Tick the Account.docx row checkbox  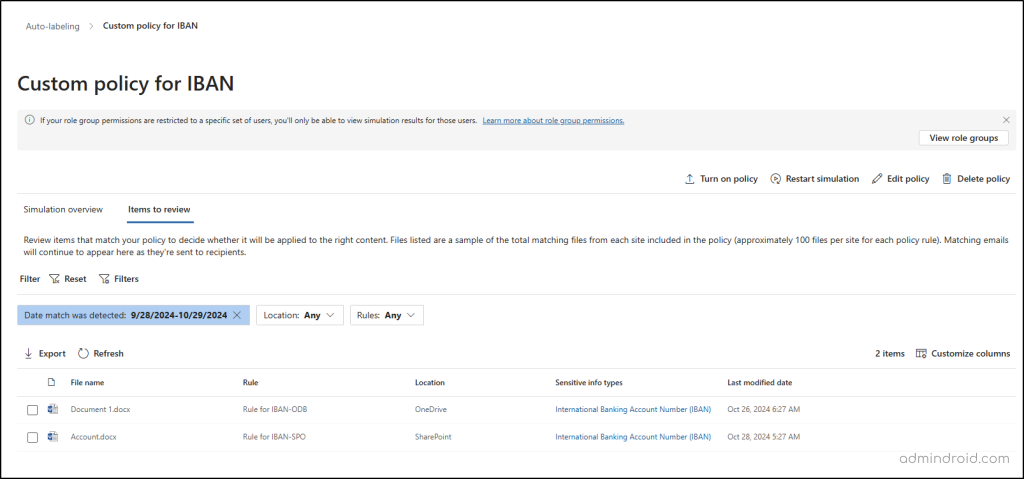pyautogui.click(x=33, y=437)
